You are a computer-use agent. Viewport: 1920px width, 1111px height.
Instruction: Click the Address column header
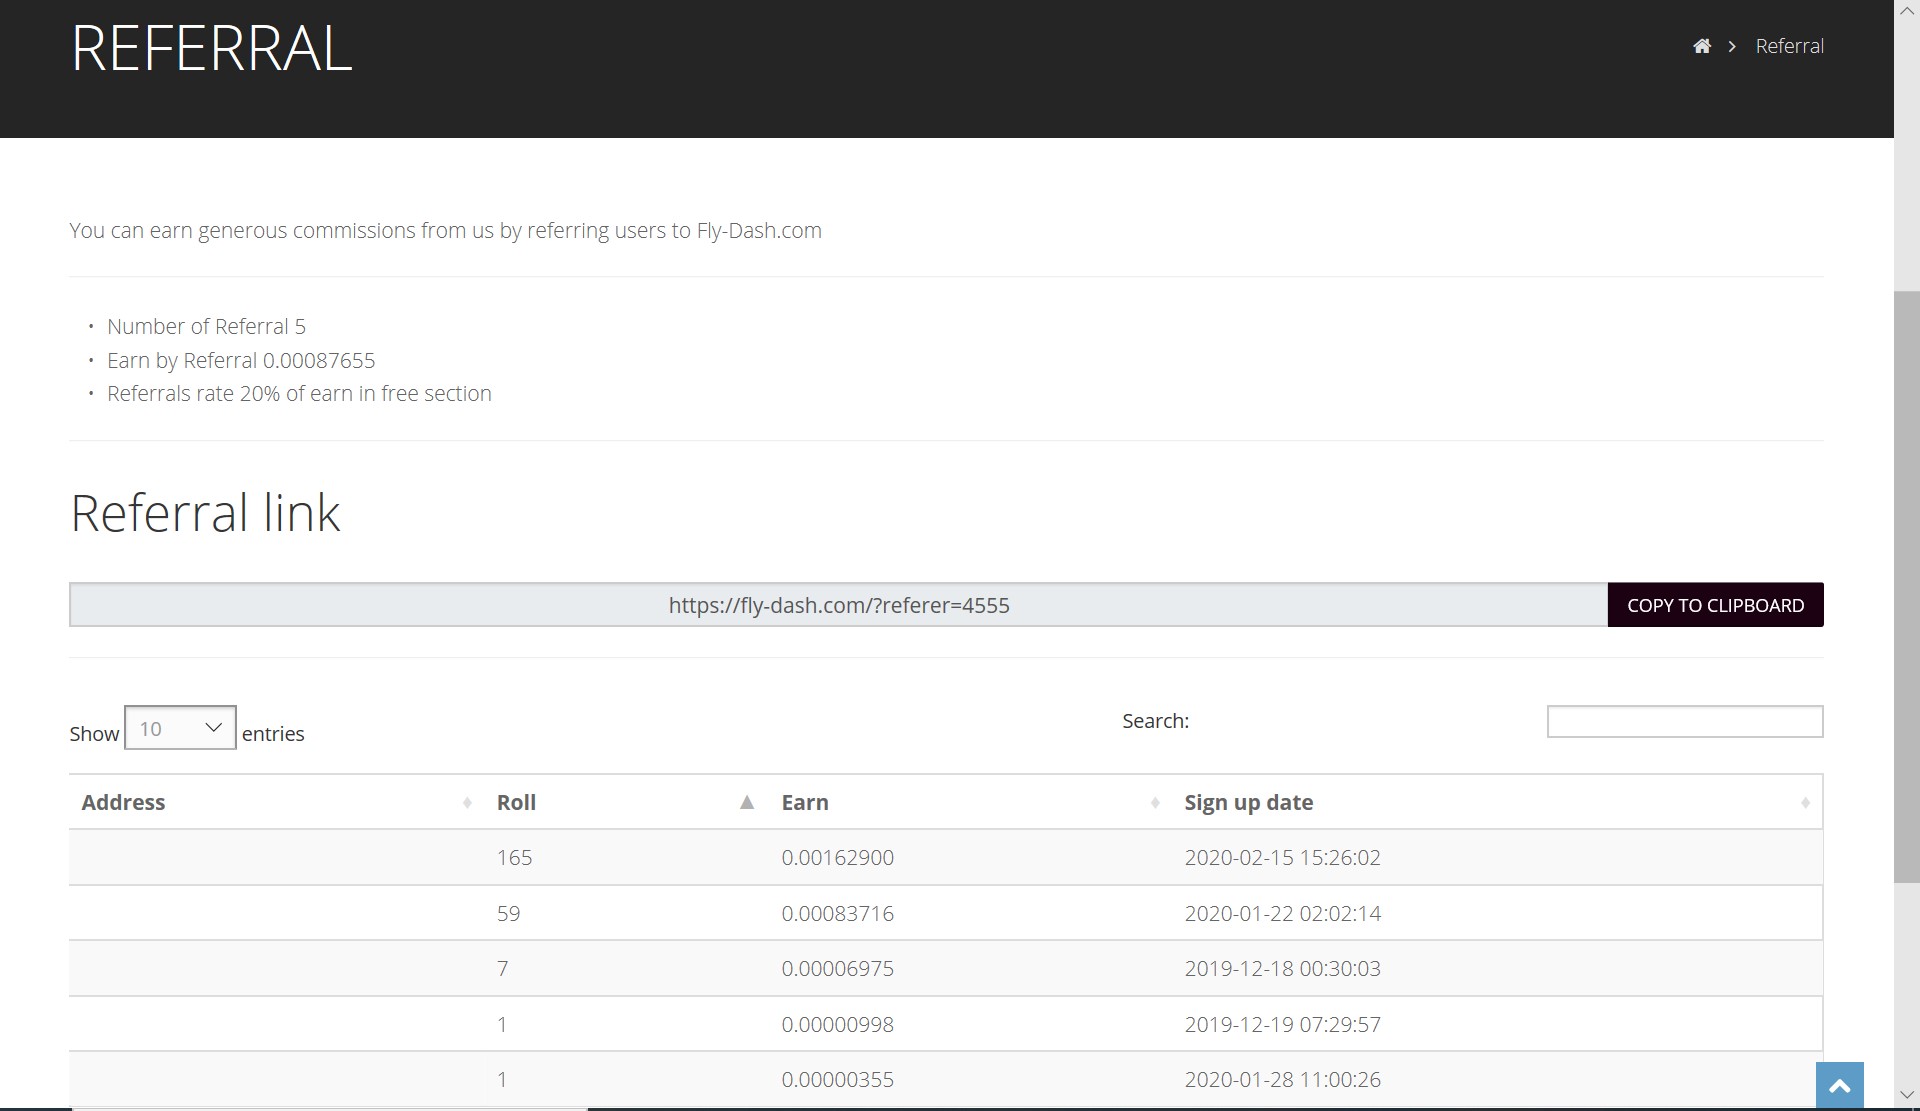point(123,802)
